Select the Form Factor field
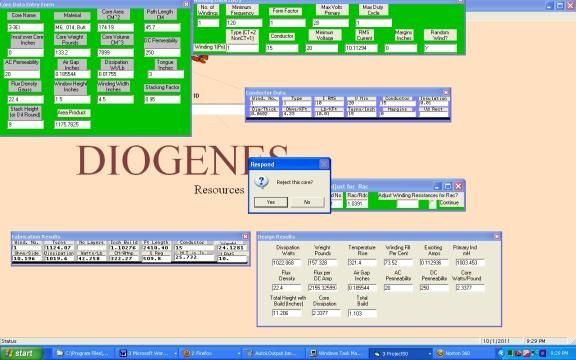Viewport: 576px width, 360px height. (x=287, y=23)
